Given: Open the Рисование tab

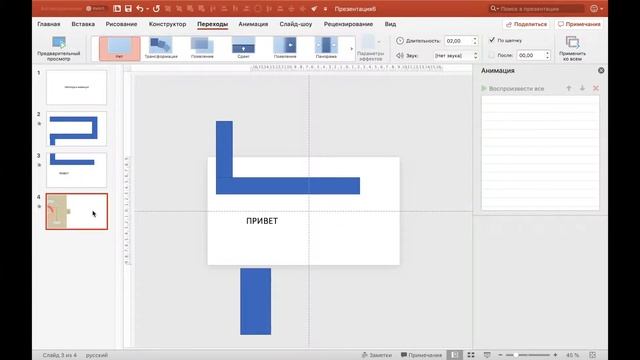Looking at the screenshot, I should (x=121, y=24).
